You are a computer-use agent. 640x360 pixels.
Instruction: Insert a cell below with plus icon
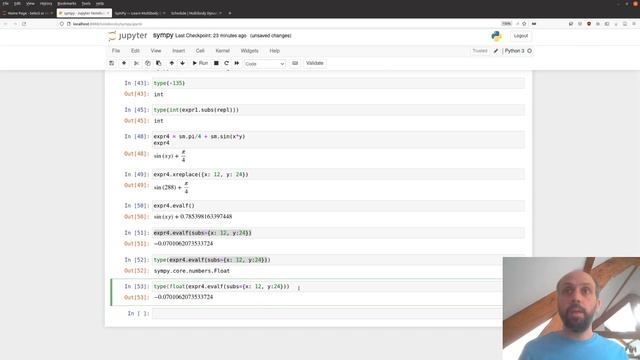coord(124,63)
